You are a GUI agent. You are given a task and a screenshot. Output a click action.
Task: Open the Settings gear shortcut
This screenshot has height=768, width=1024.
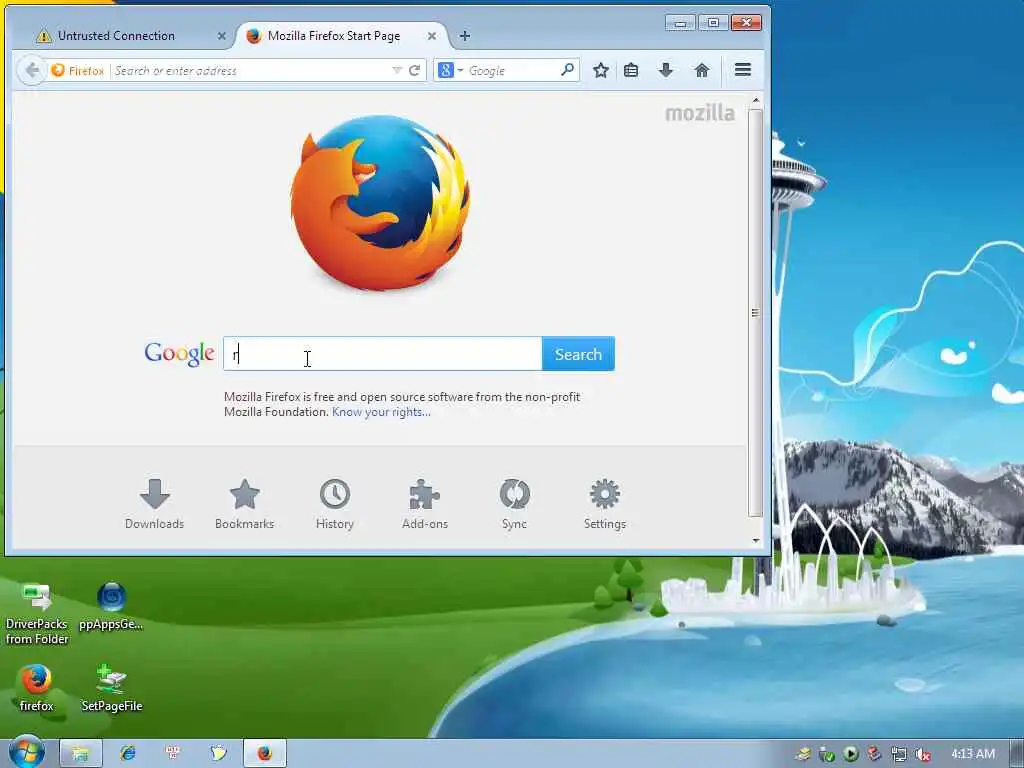click(605, 504)
